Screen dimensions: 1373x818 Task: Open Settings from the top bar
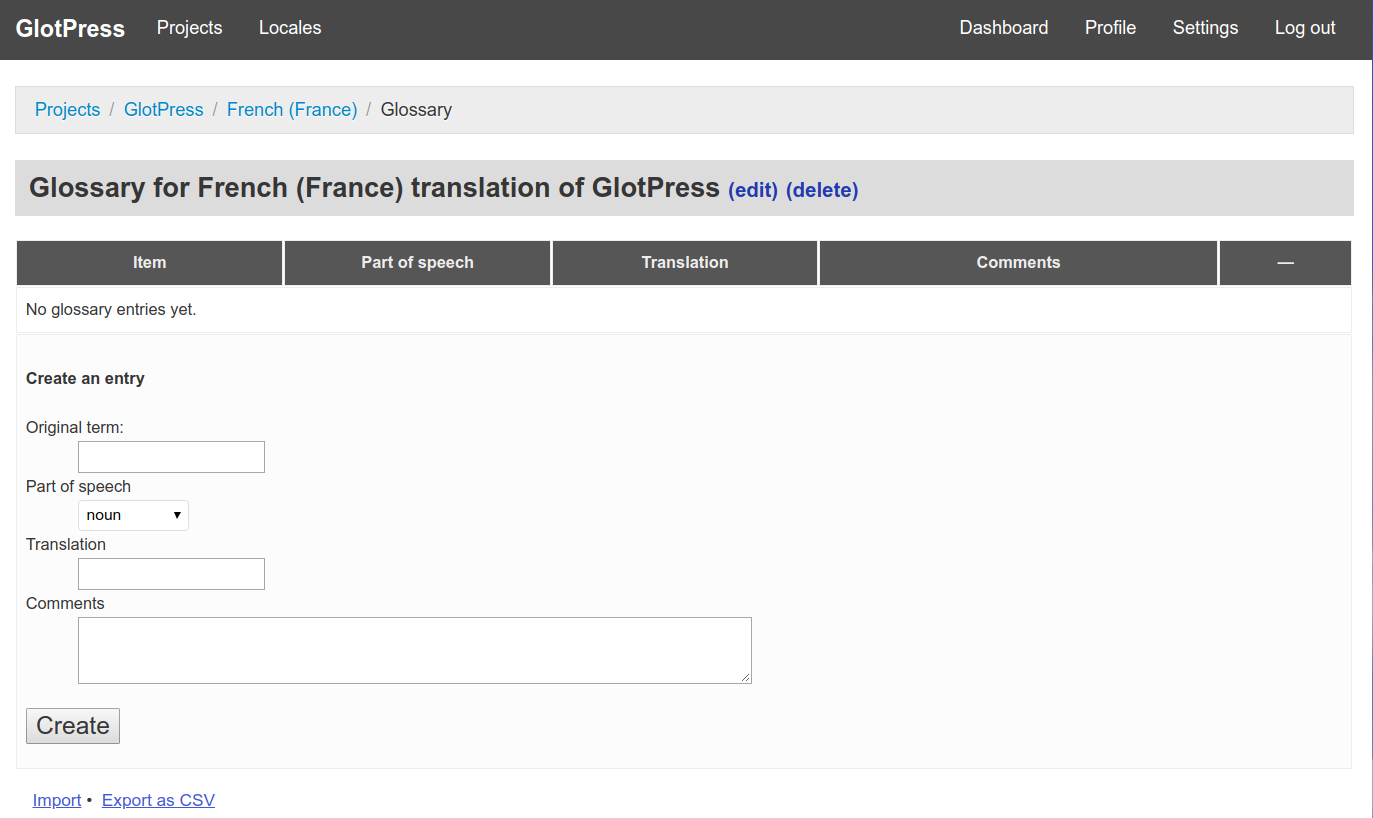click(1205, 28)
